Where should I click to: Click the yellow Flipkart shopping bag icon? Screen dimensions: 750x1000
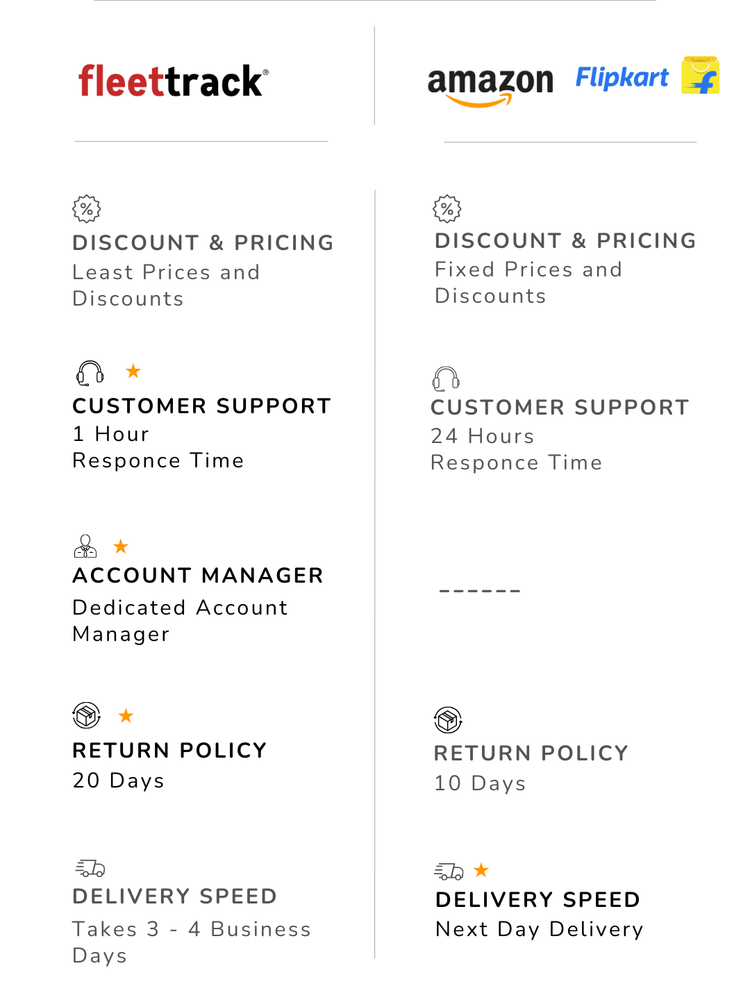click(701, 76)
